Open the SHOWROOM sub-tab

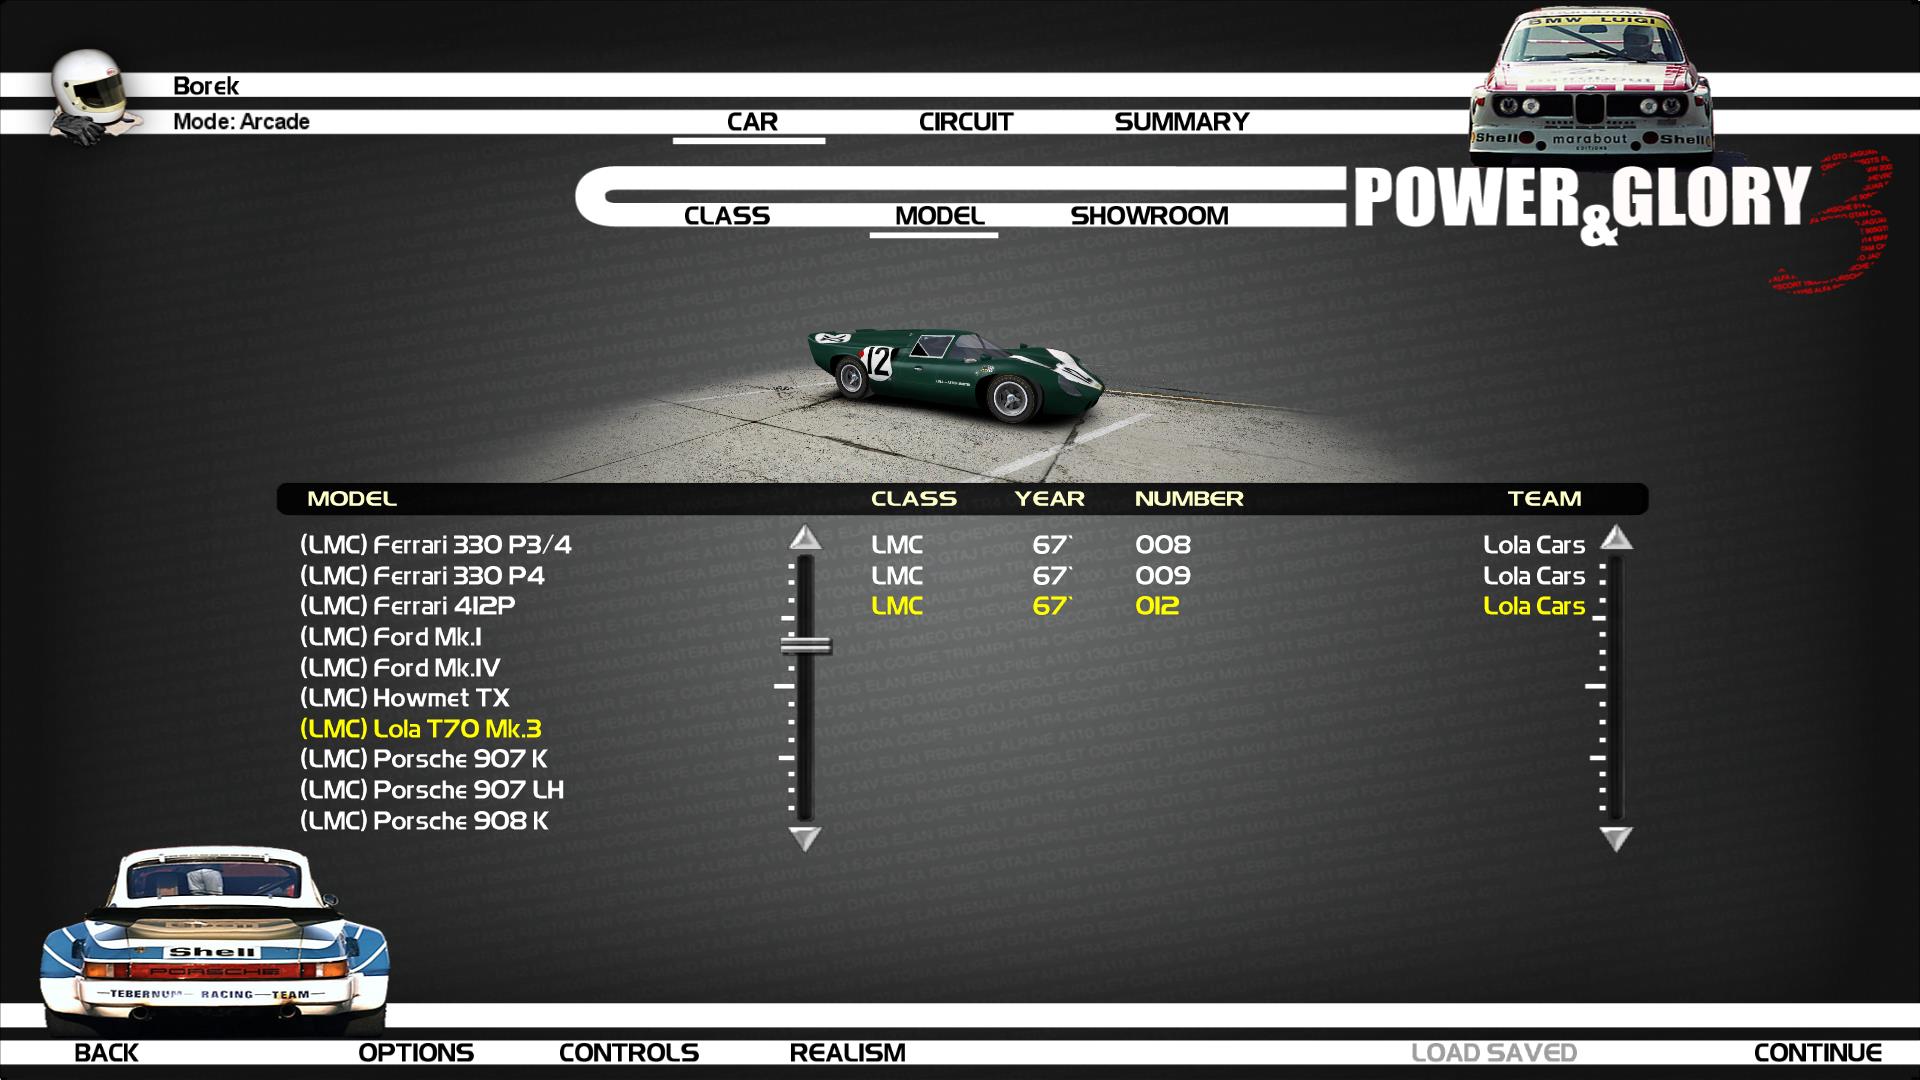[1149, 216]
